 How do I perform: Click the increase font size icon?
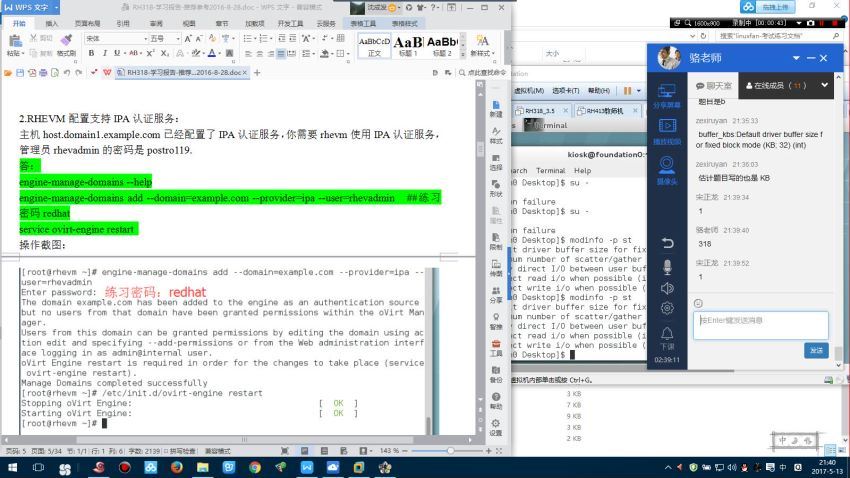[x=188, y=38]
